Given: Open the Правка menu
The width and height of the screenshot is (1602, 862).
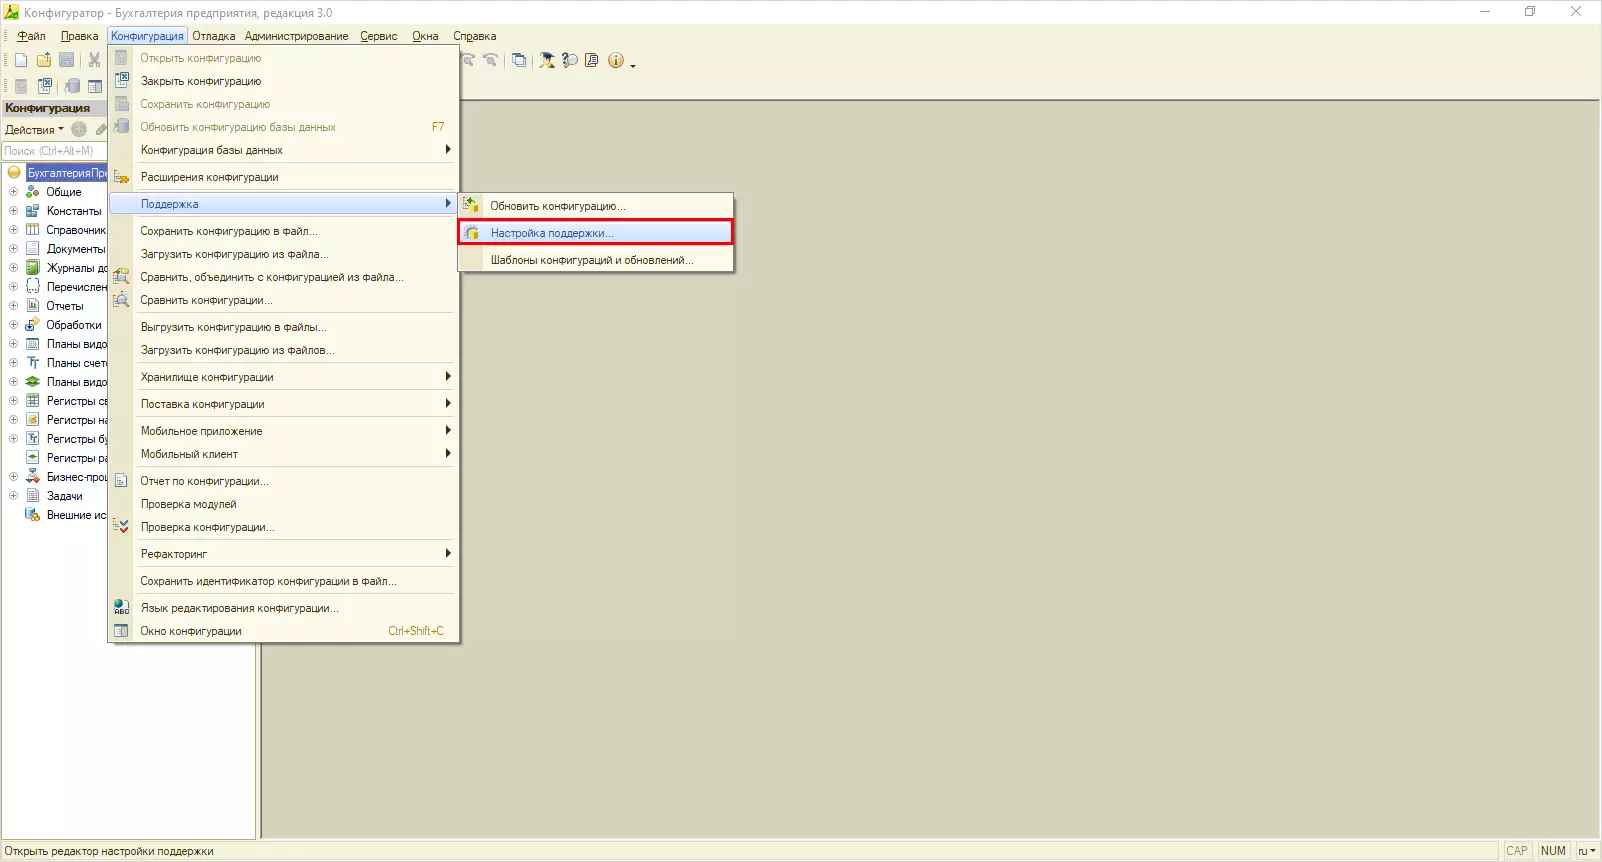Looking at the screenshot, I should click(x=79, y=36).
